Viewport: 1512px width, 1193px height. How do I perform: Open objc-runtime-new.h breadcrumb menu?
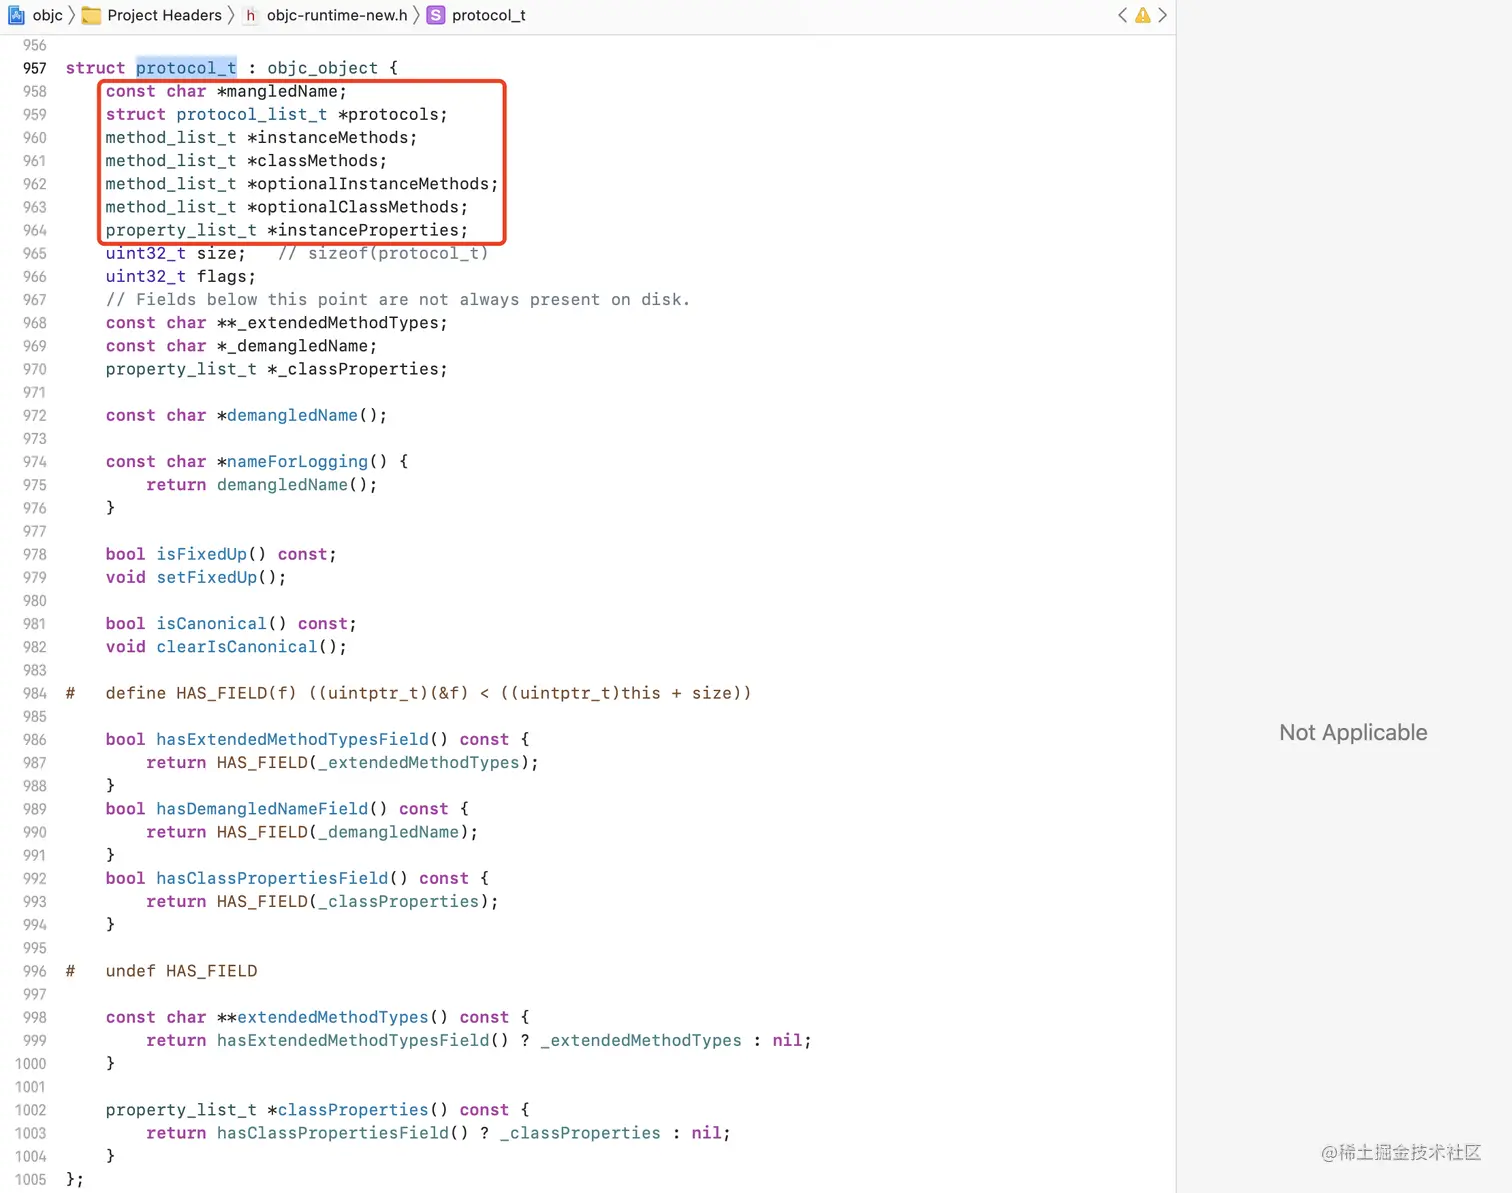337,15
